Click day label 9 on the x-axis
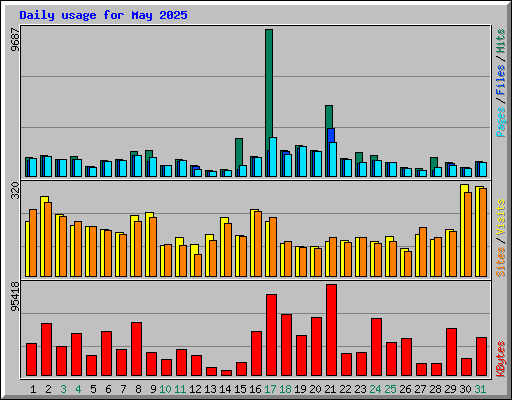The width and height of the screenshot is (512, 400). click(x=153, y=389)
